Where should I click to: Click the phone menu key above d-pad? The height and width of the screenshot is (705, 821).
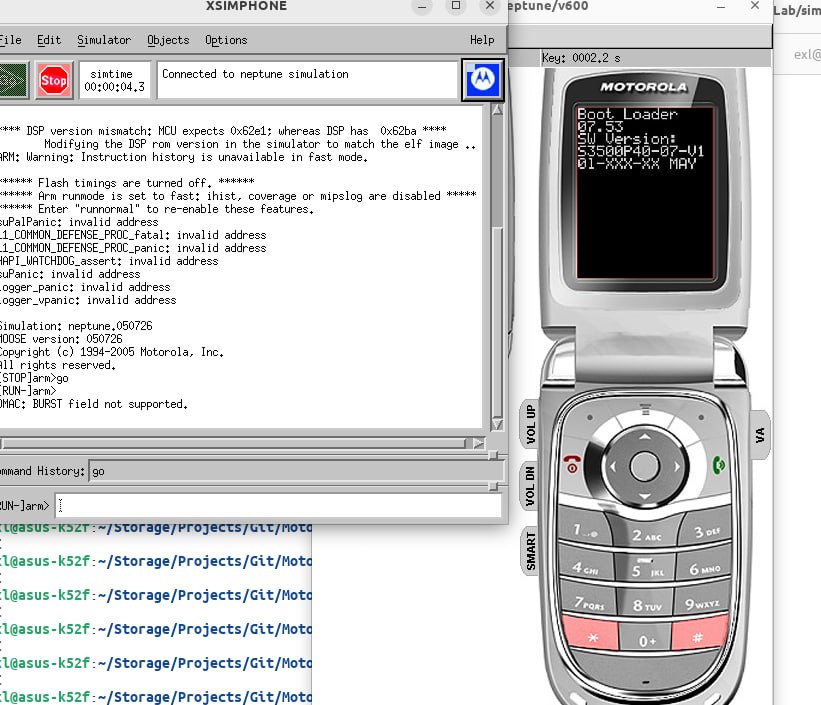point(645,410)
